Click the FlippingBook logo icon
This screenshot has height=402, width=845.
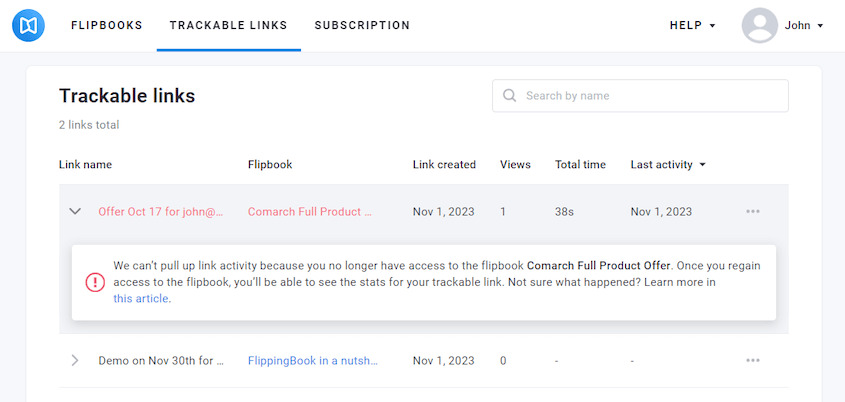28,25
